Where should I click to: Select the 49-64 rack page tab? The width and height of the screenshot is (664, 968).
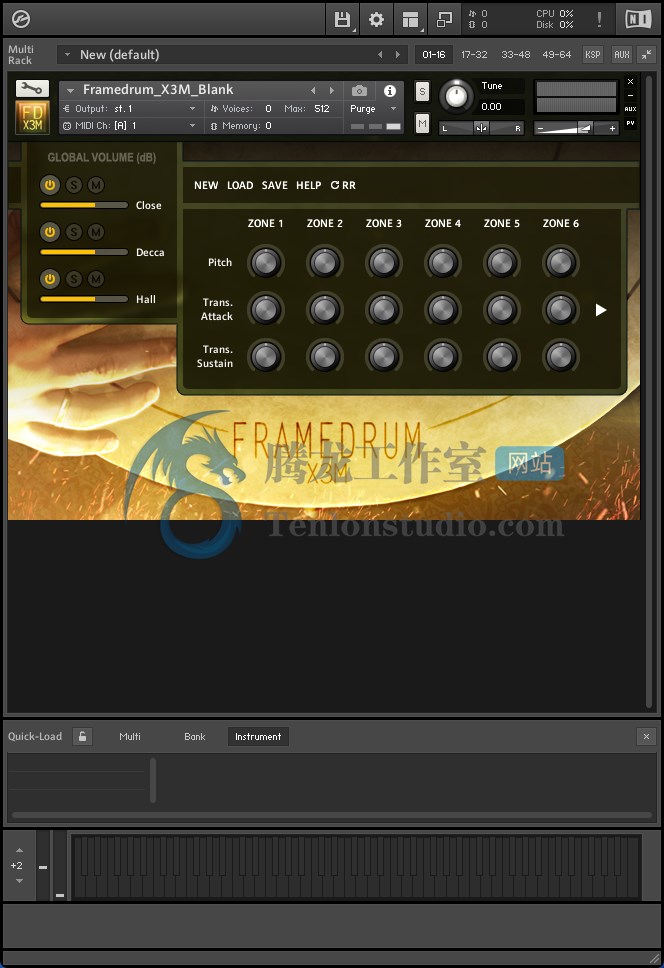[557, 54]
